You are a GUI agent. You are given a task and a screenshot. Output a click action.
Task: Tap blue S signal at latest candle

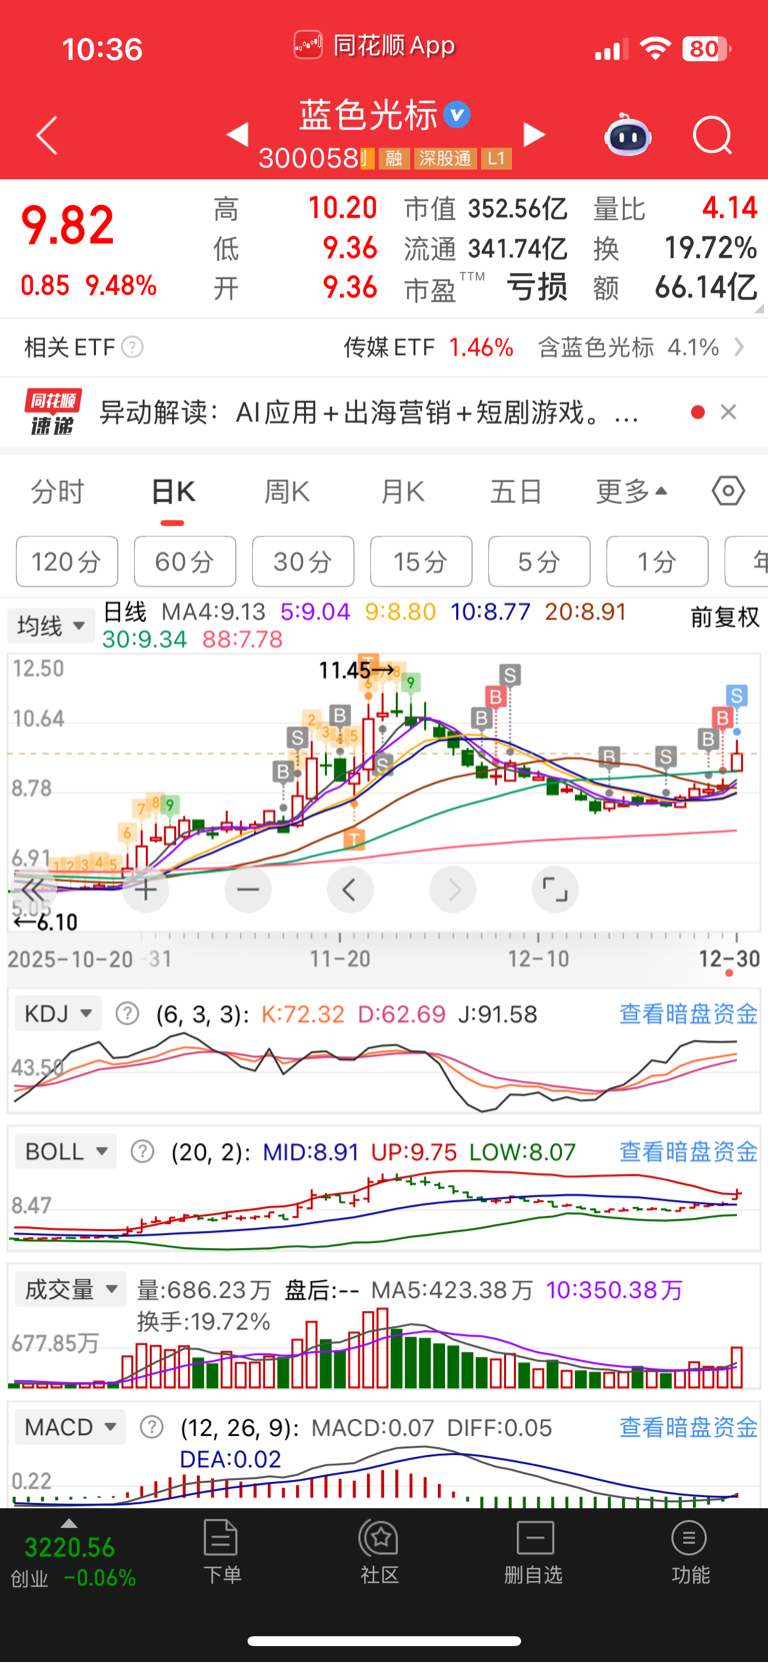coord(737,695)
